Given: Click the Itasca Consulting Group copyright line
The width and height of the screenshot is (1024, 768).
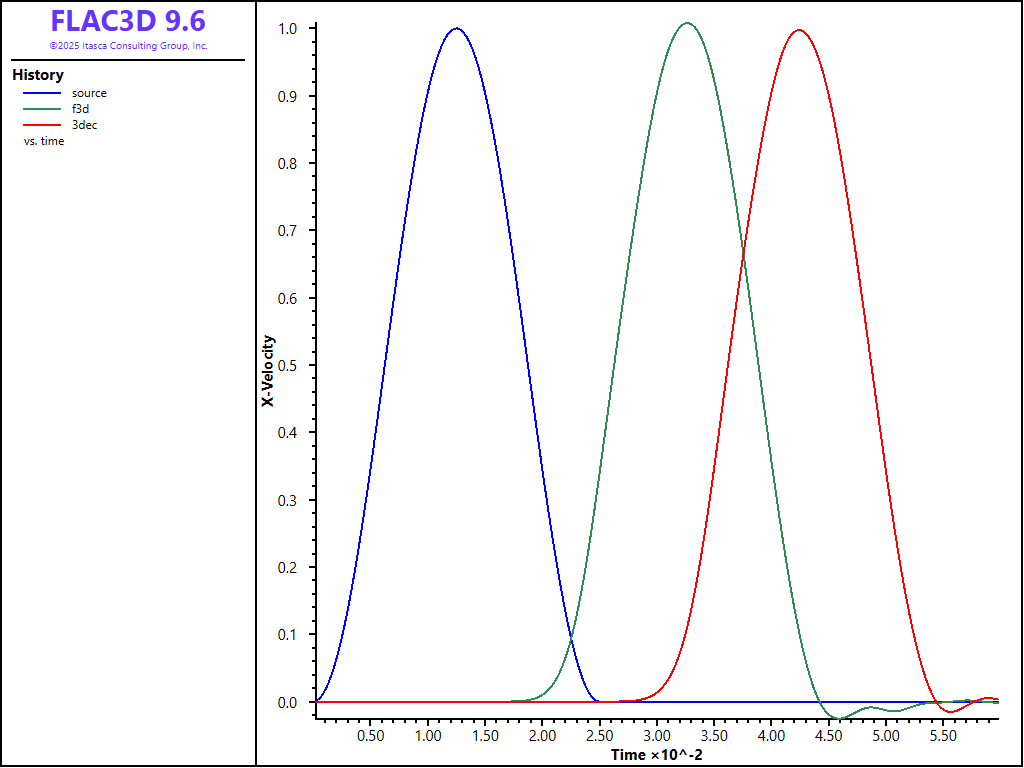Looking at the screenshot, I should click(x=128, y=46).
